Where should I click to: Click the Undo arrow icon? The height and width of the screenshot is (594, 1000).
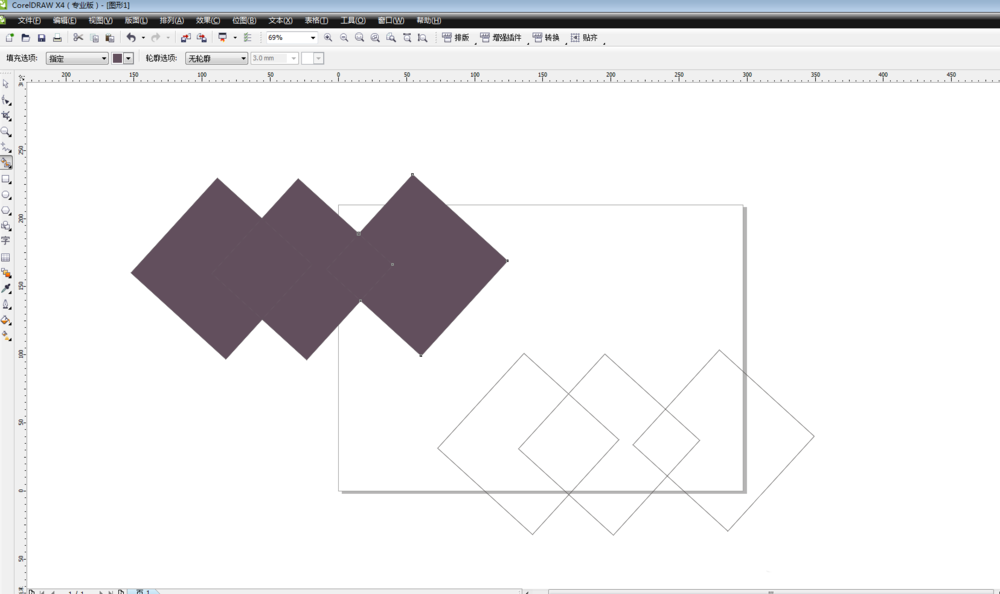pos(131,38)
